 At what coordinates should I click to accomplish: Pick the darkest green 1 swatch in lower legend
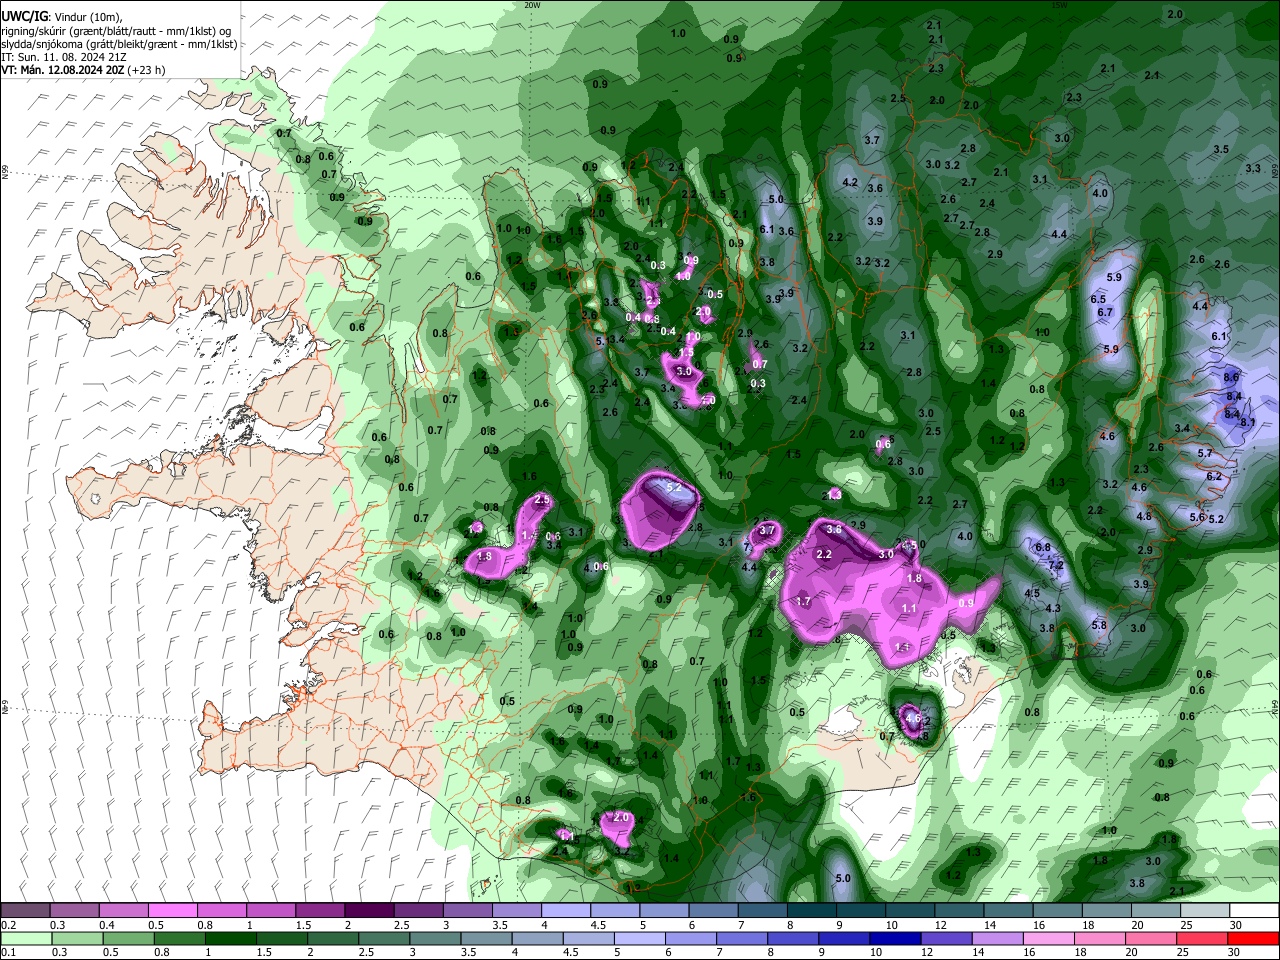[x=231, y=938]
